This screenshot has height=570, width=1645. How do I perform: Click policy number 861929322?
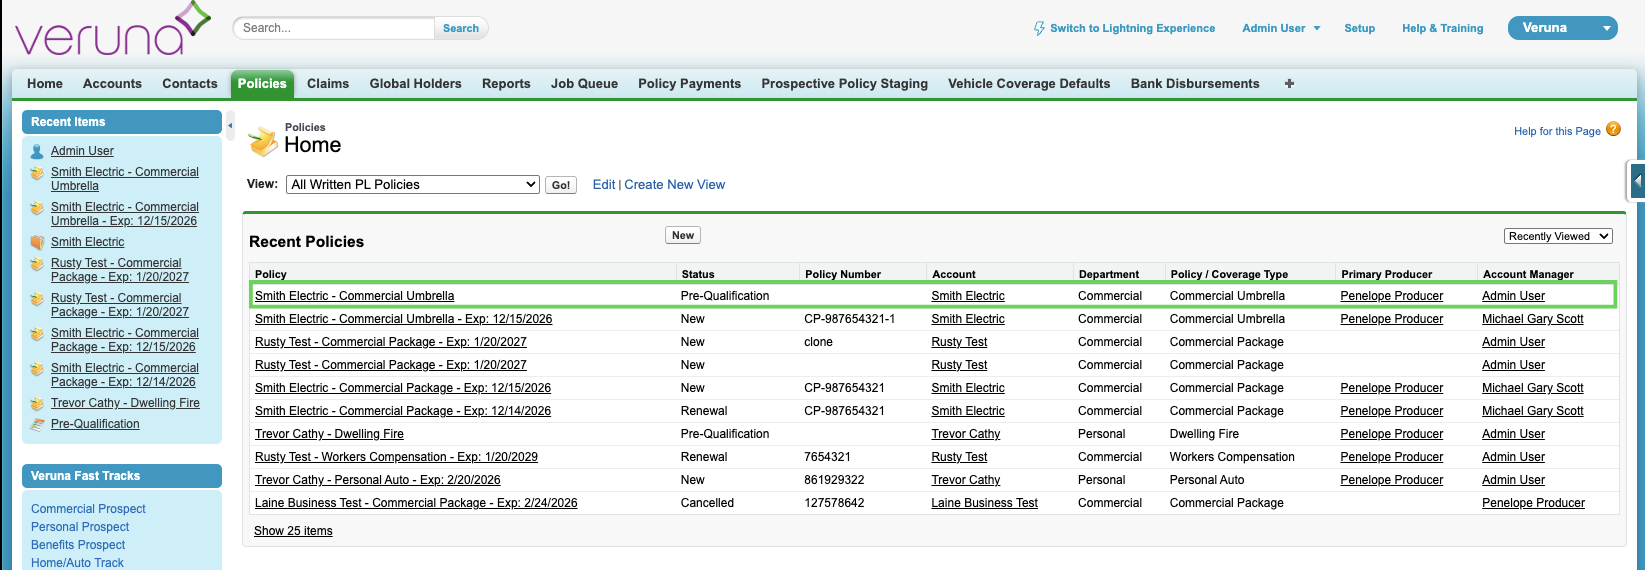point(834,480)
